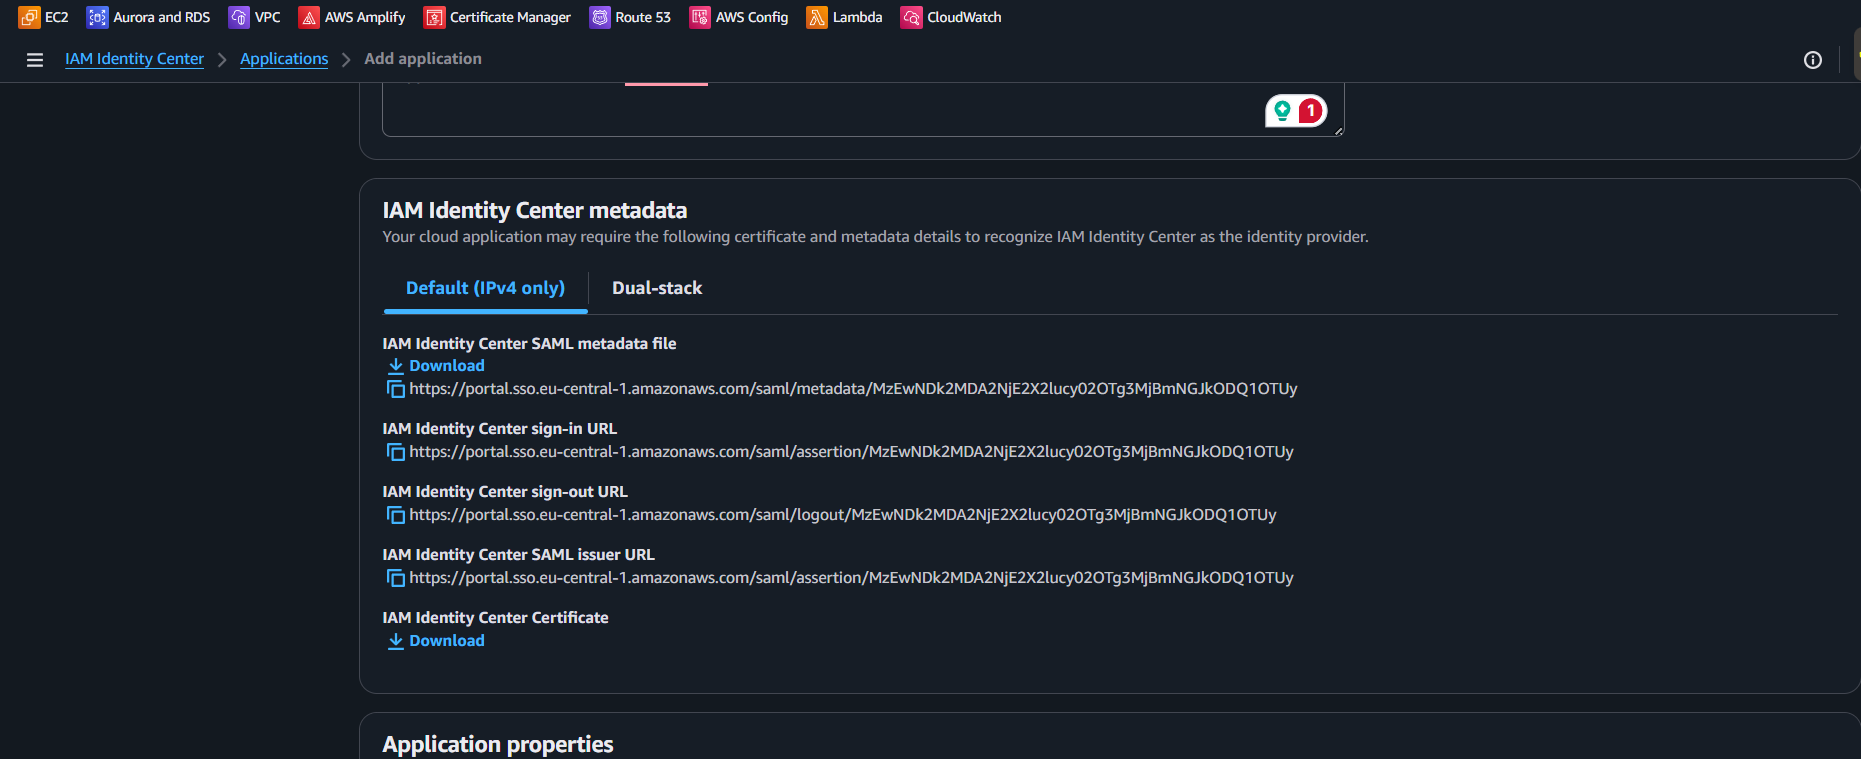Open the Route 53 shortcut icon
This screenshot has width=1861, height=759.
coord(600,17)
